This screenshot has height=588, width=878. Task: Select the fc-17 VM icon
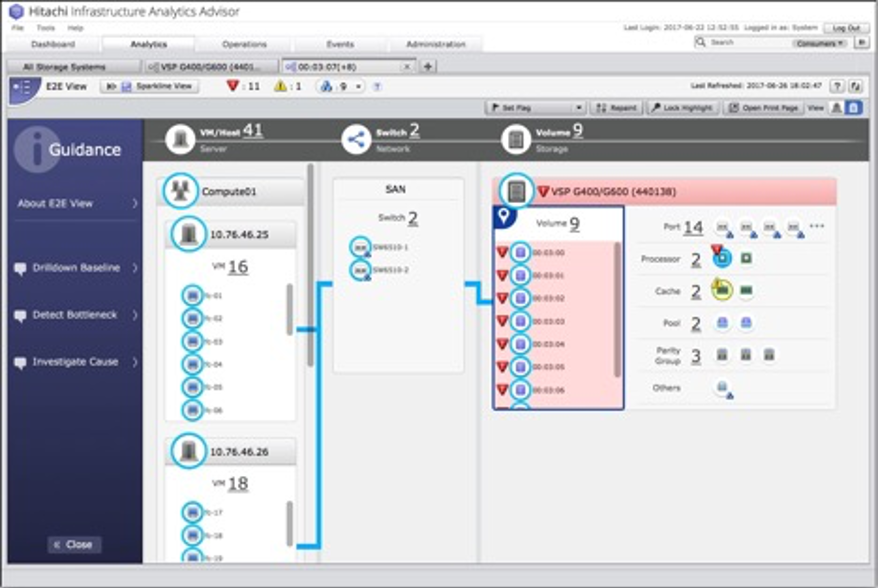tap(193, 512)
